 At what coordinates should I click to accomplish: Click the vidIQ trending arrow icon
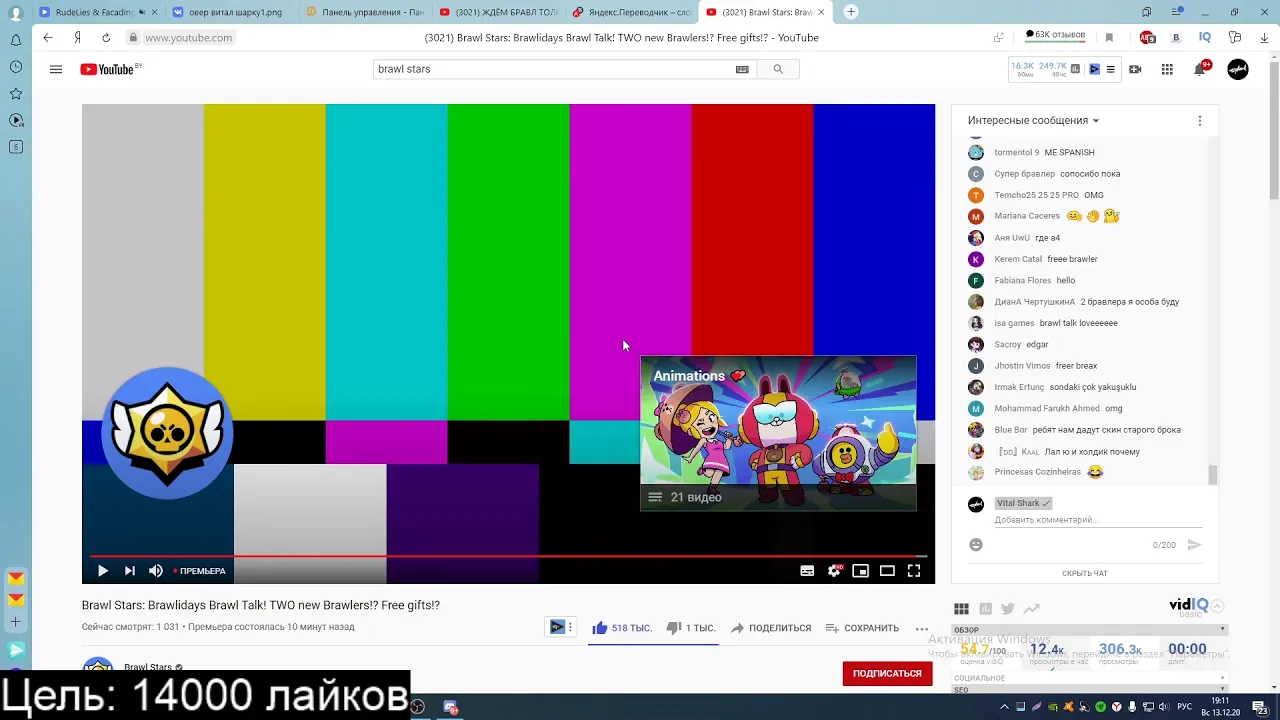[1031, 609]
